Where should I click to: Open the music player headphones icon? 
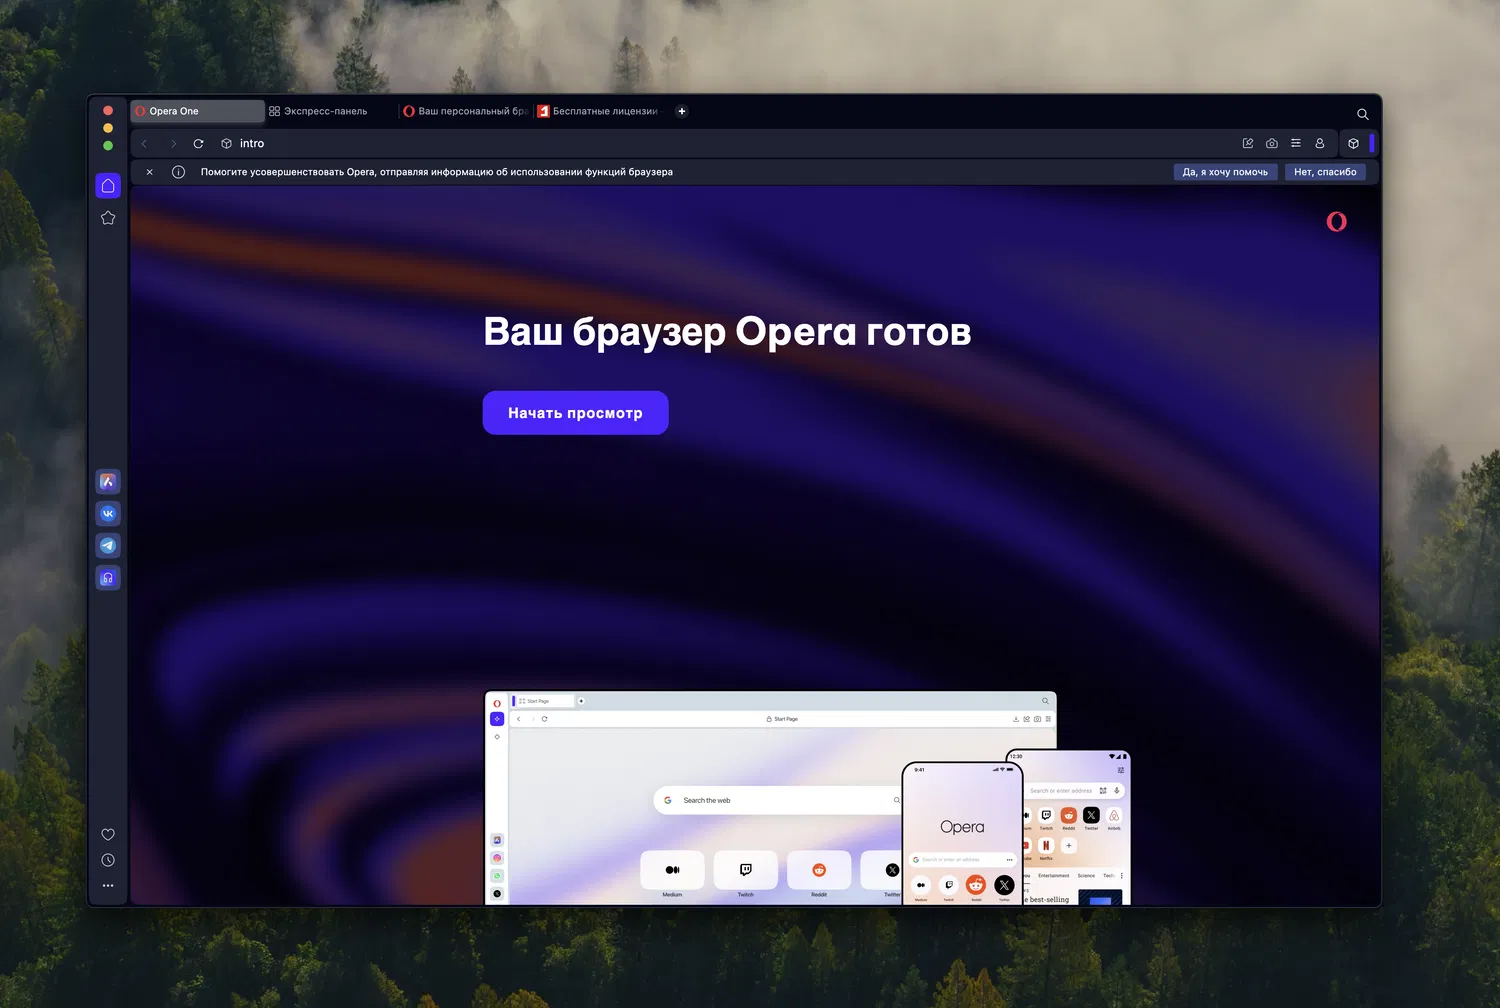point(108,578)
